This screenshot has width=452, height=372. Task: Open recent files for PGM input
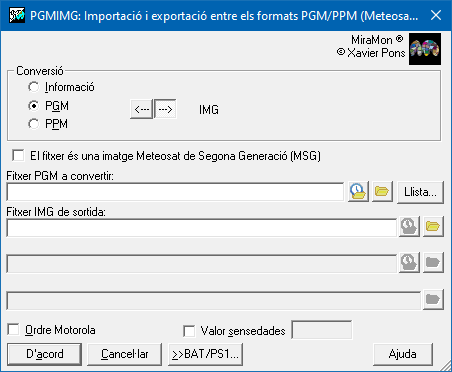point(358,192)
